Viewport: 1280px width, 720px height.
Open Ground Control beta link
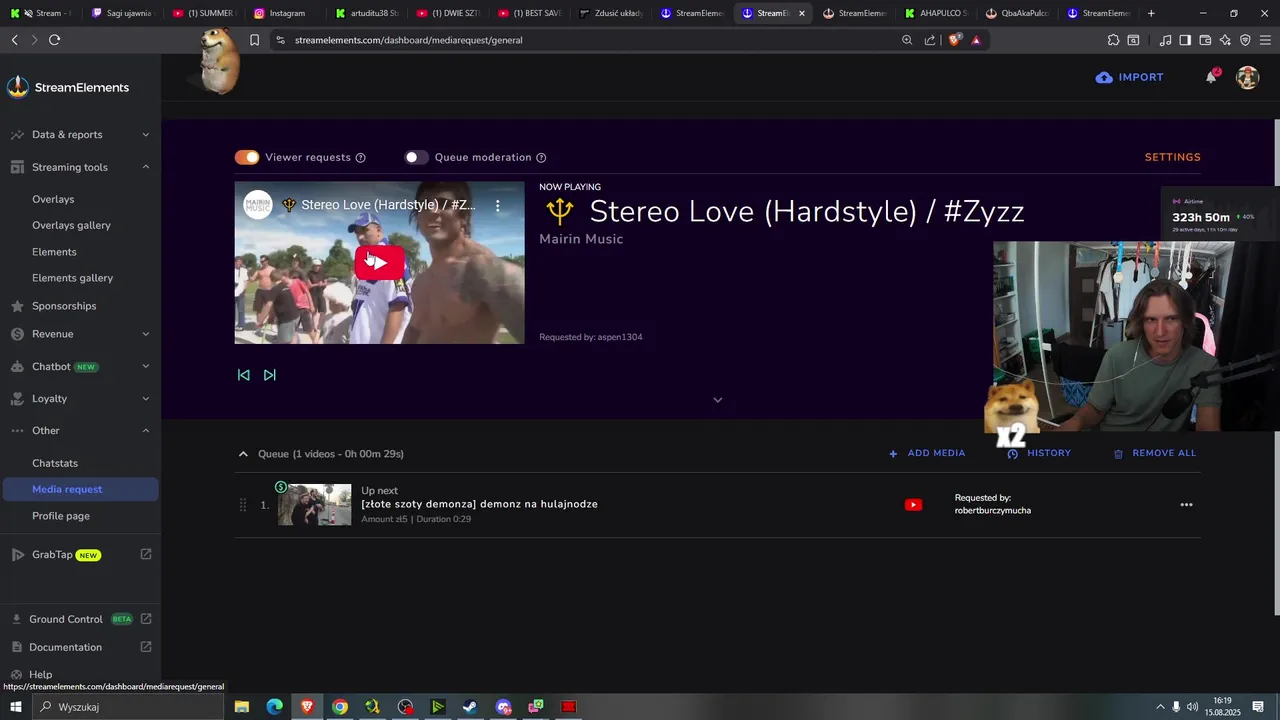(80, 619)
